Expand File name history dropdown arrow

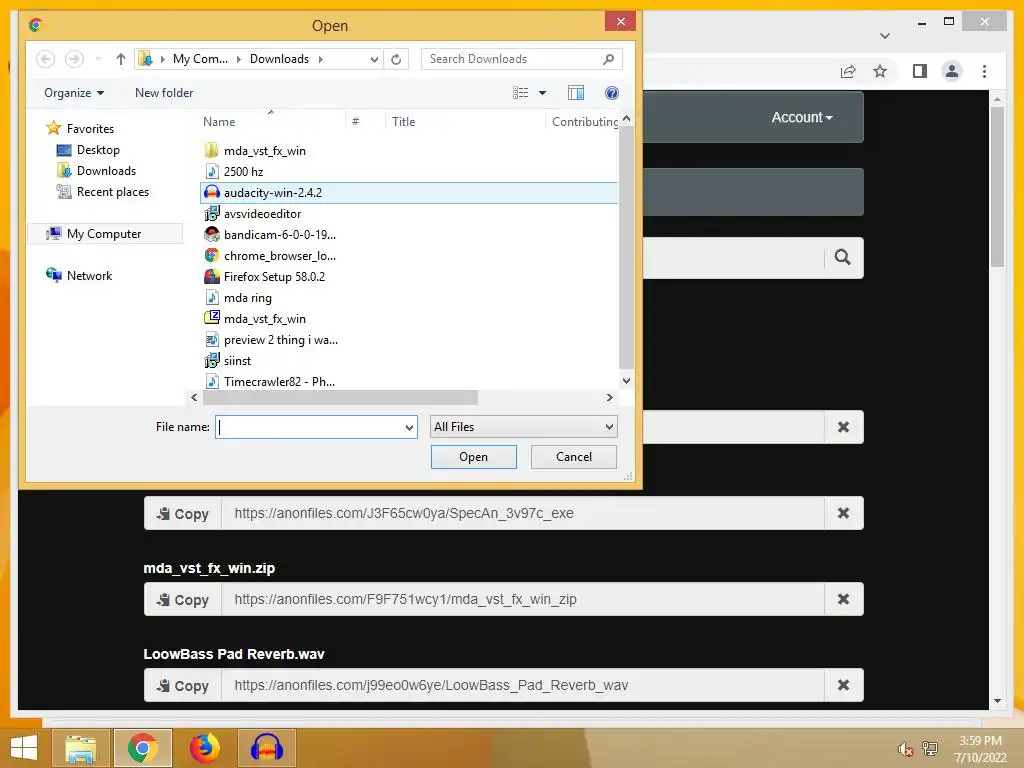[409, 427]
